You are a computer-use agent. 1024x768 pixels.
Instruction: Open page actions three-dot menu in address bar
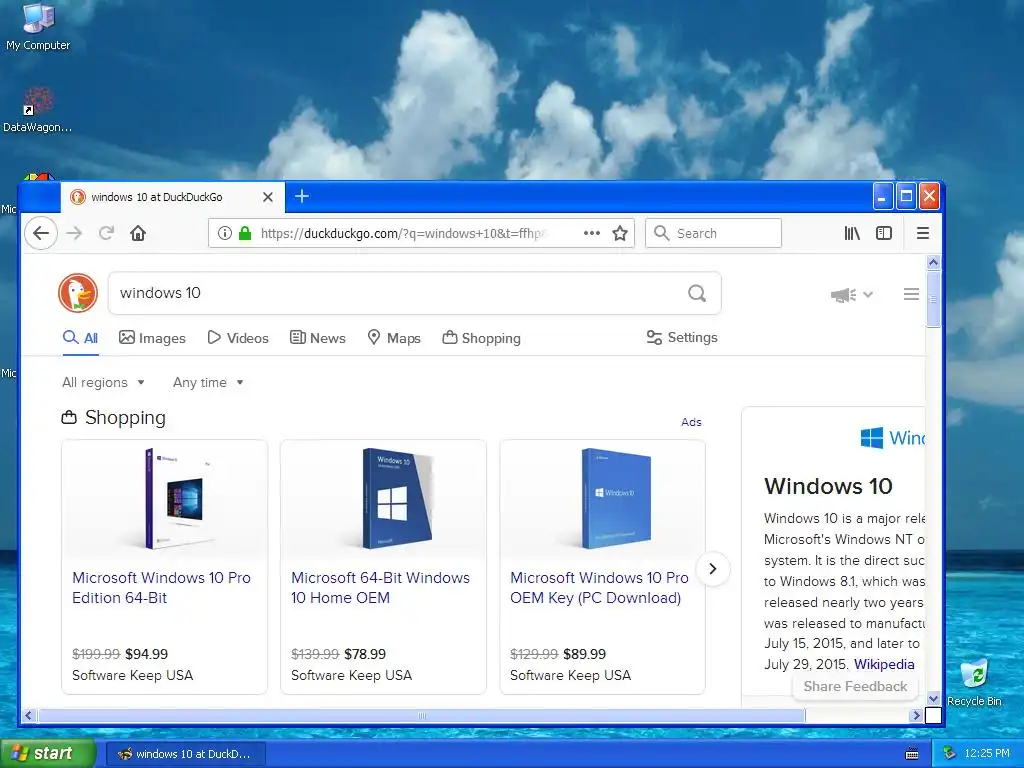tap(592, 233)
